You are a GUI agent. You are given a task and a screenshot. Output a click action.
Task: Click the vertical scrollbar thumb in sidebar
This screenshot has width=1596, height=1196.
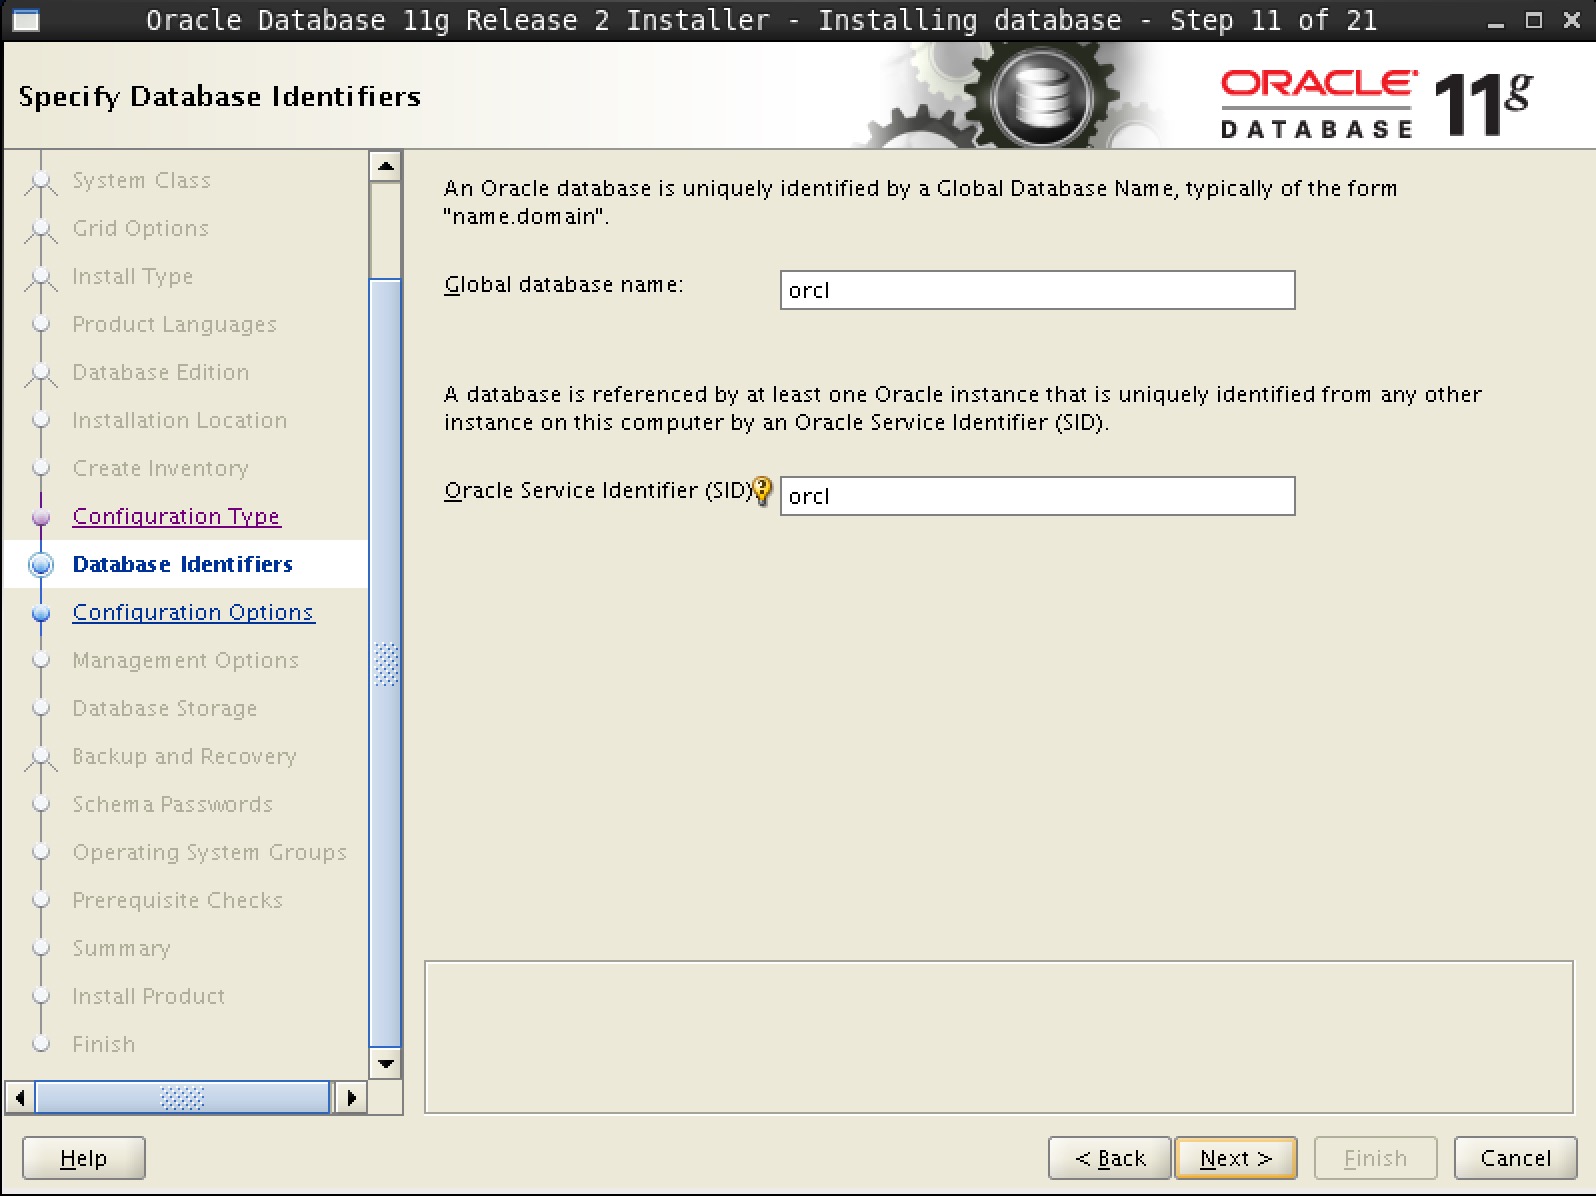385,661
